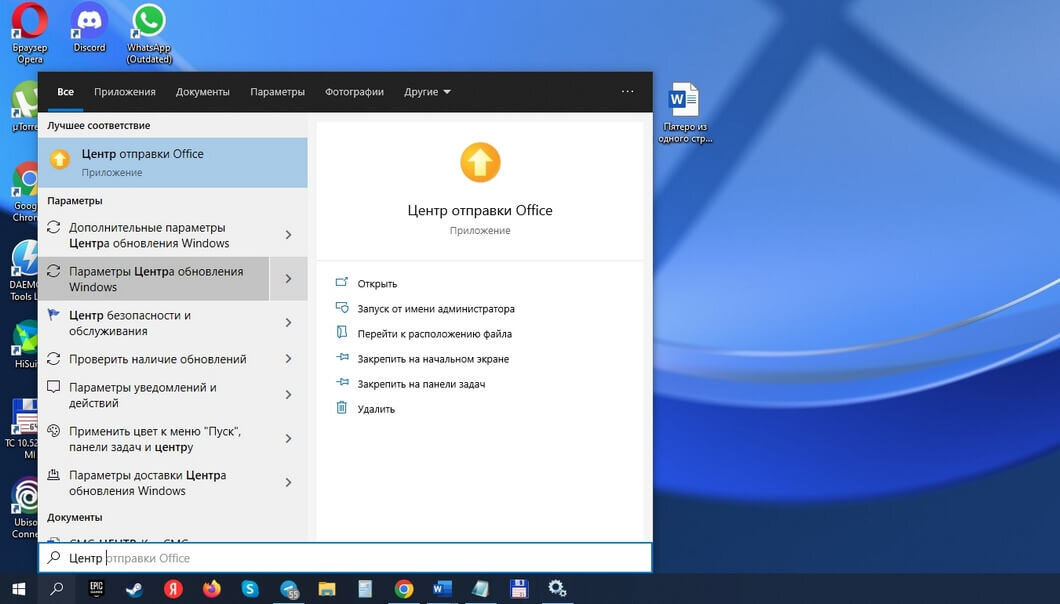The height and width of the screenshot is (604, 1060).
Task: Open Steam from the taskbar
Action: coord(135,588)
